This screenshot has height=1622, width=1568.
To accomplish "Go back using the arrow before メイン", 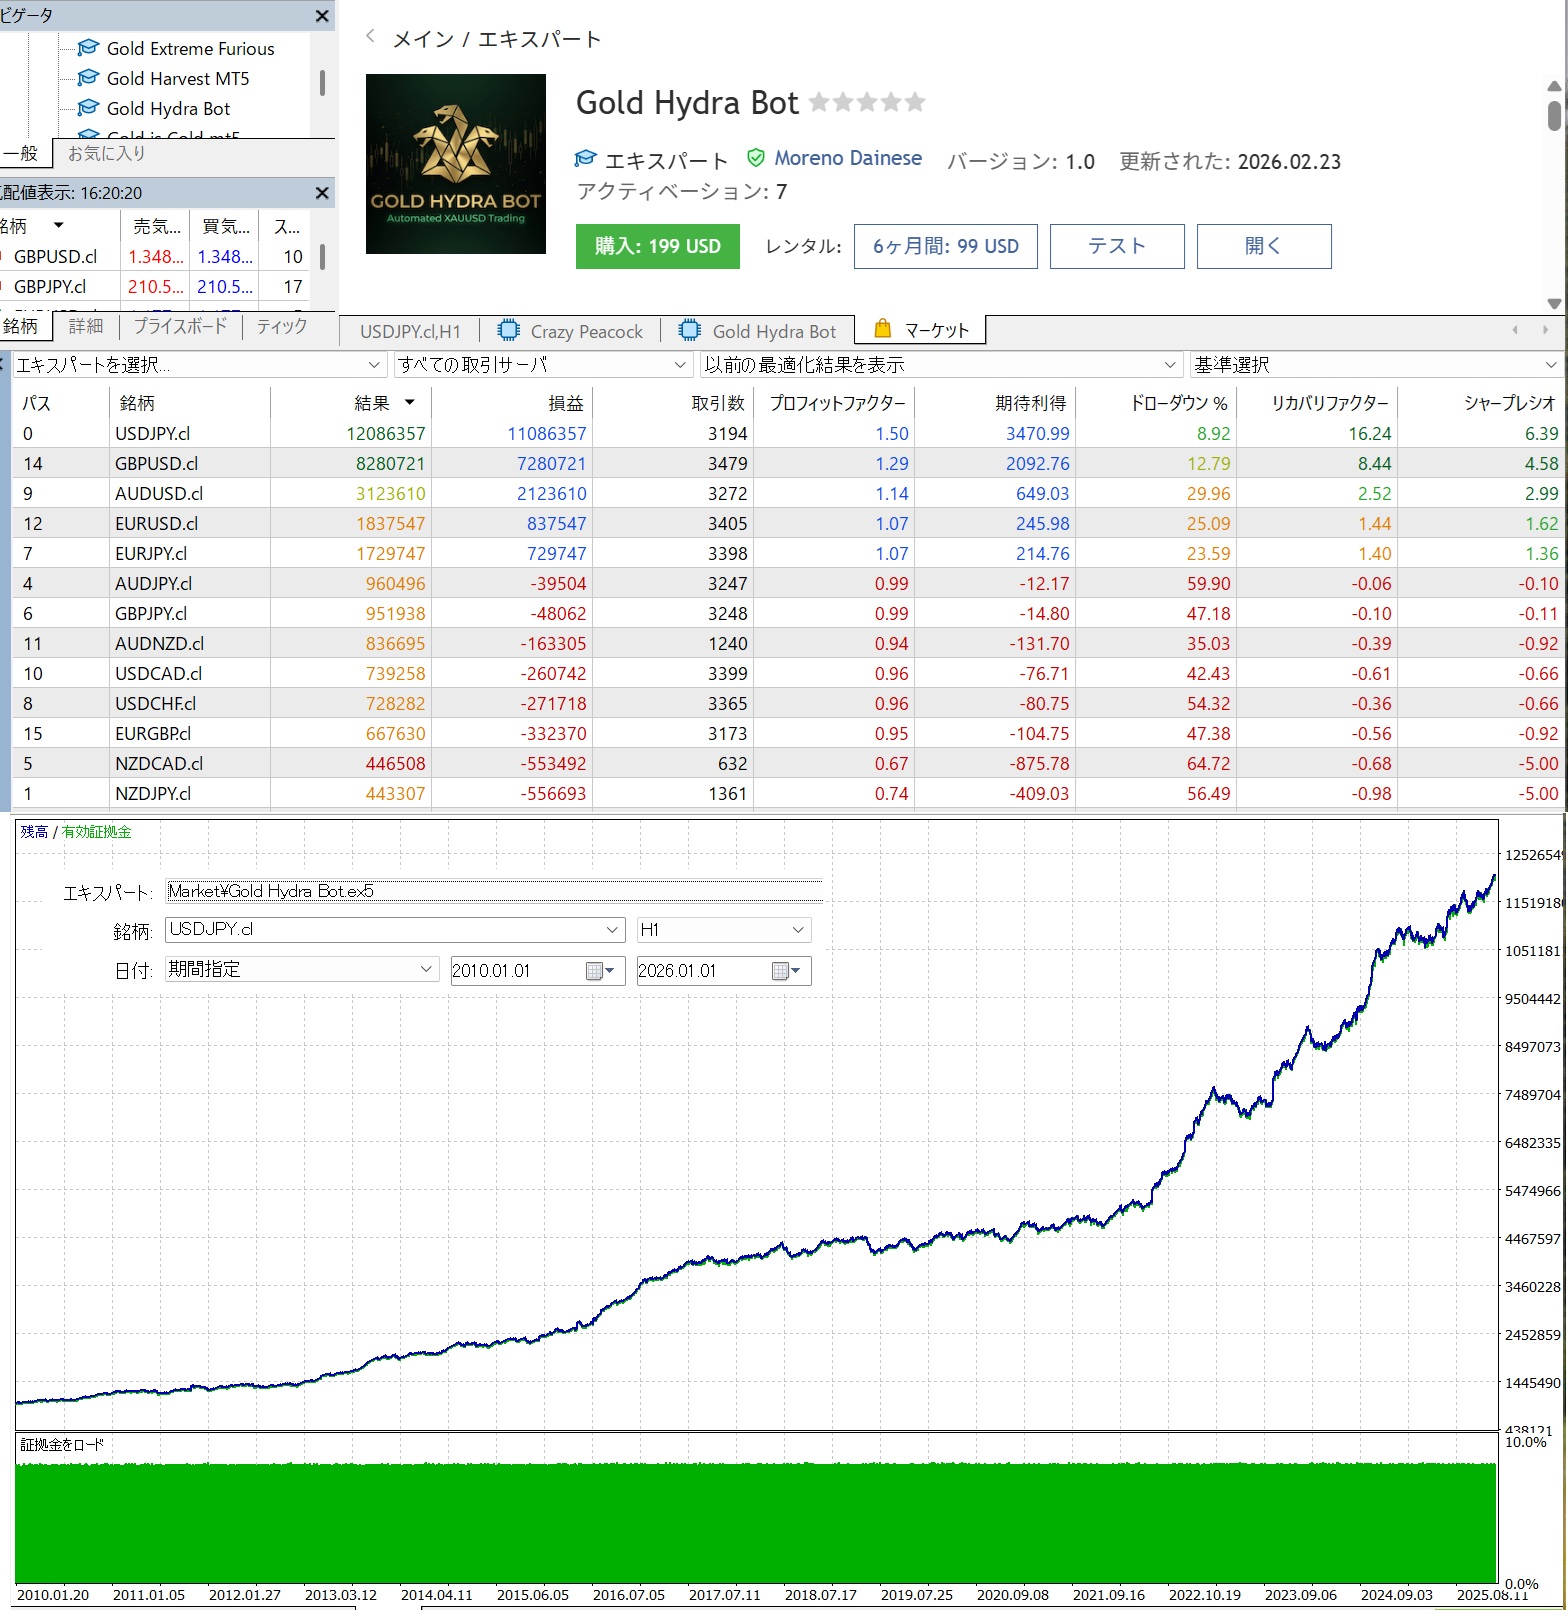I will pyautogui.click(x=370, y=37).
